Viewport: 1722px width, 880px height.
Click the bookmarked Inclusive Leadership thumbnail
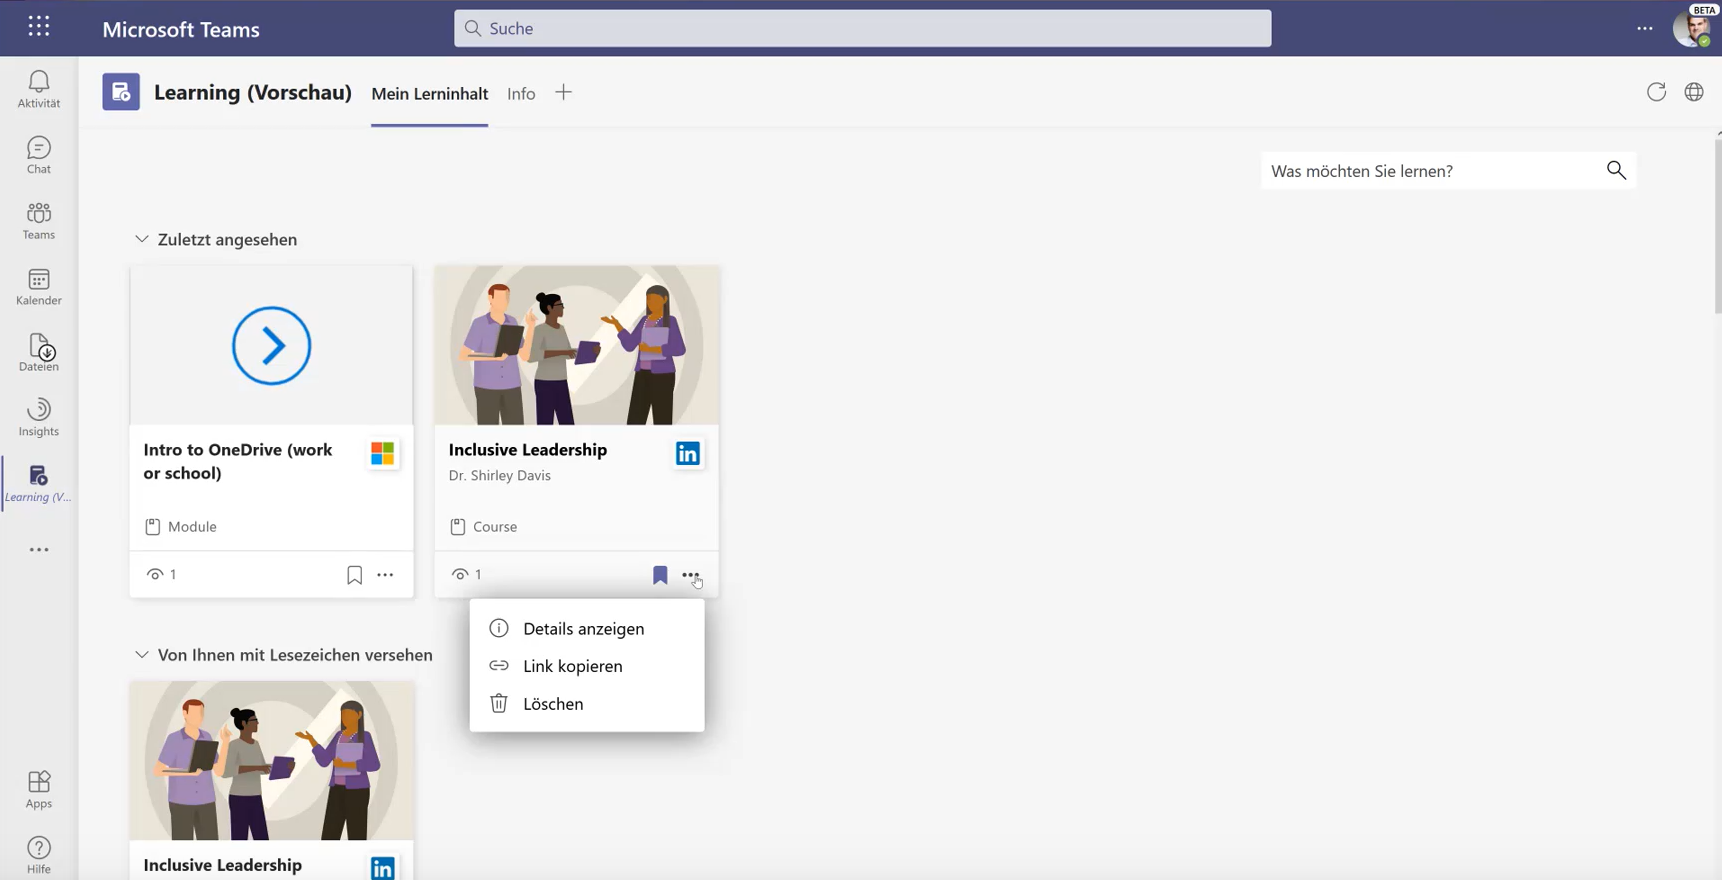click(271, 761)
